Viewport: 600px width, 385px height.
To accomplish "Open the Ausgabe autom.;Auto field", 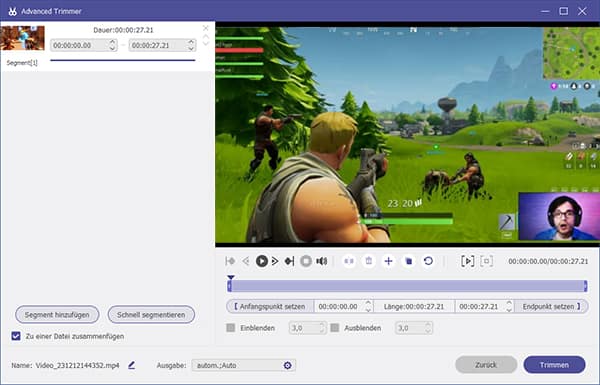I will (x=243, y=365).
